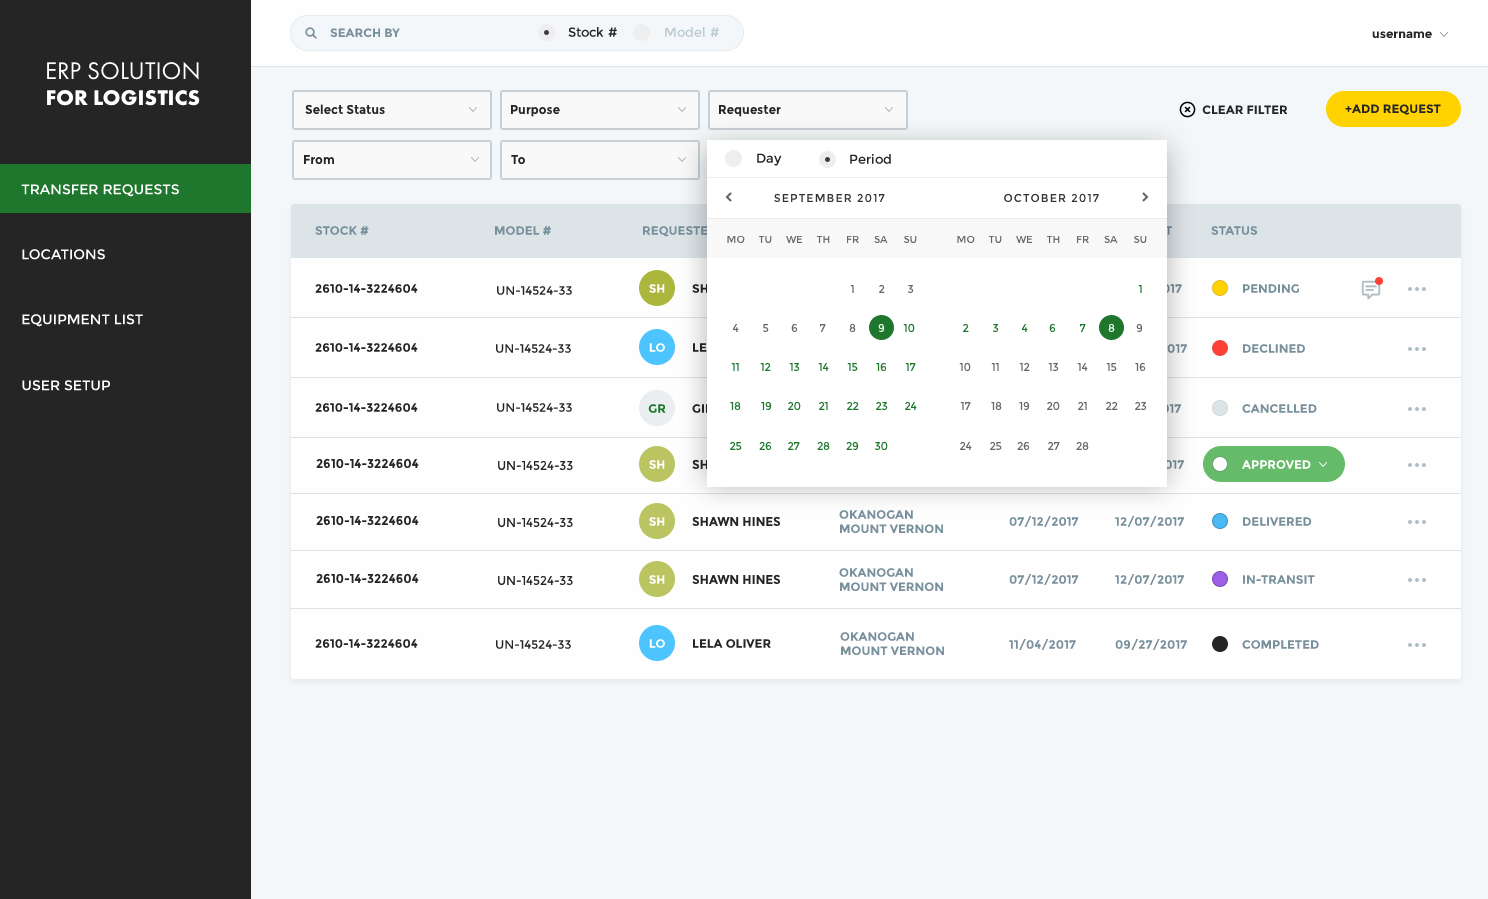
Task: Open the three-dot menu for CANCELLED row
Action: [x=1417, y=409]
